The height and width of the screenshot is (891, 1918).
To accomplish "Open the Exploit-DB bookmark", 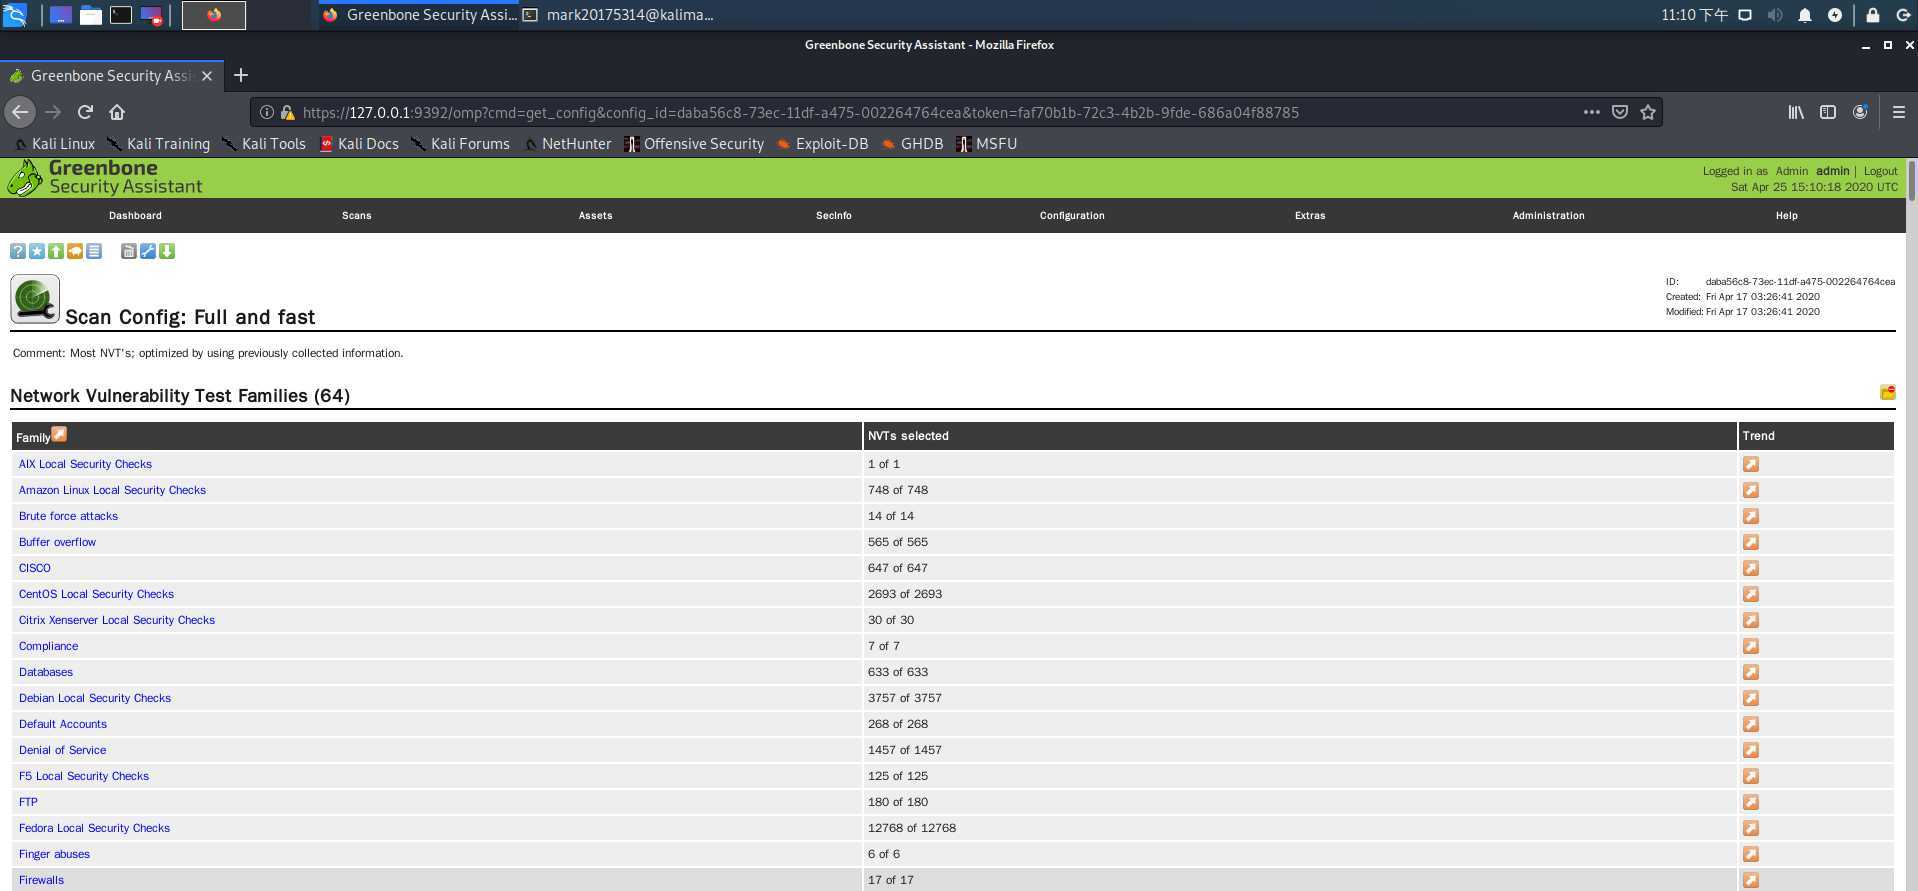I will (x=822, y=143).
